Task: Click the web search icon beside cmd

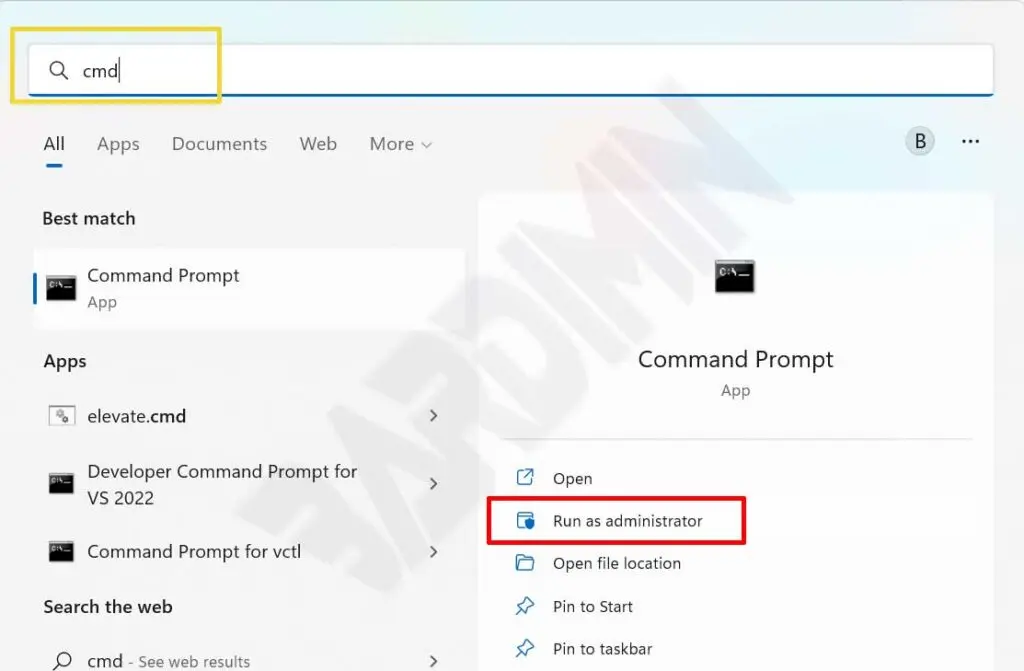Action: point(63,661)
